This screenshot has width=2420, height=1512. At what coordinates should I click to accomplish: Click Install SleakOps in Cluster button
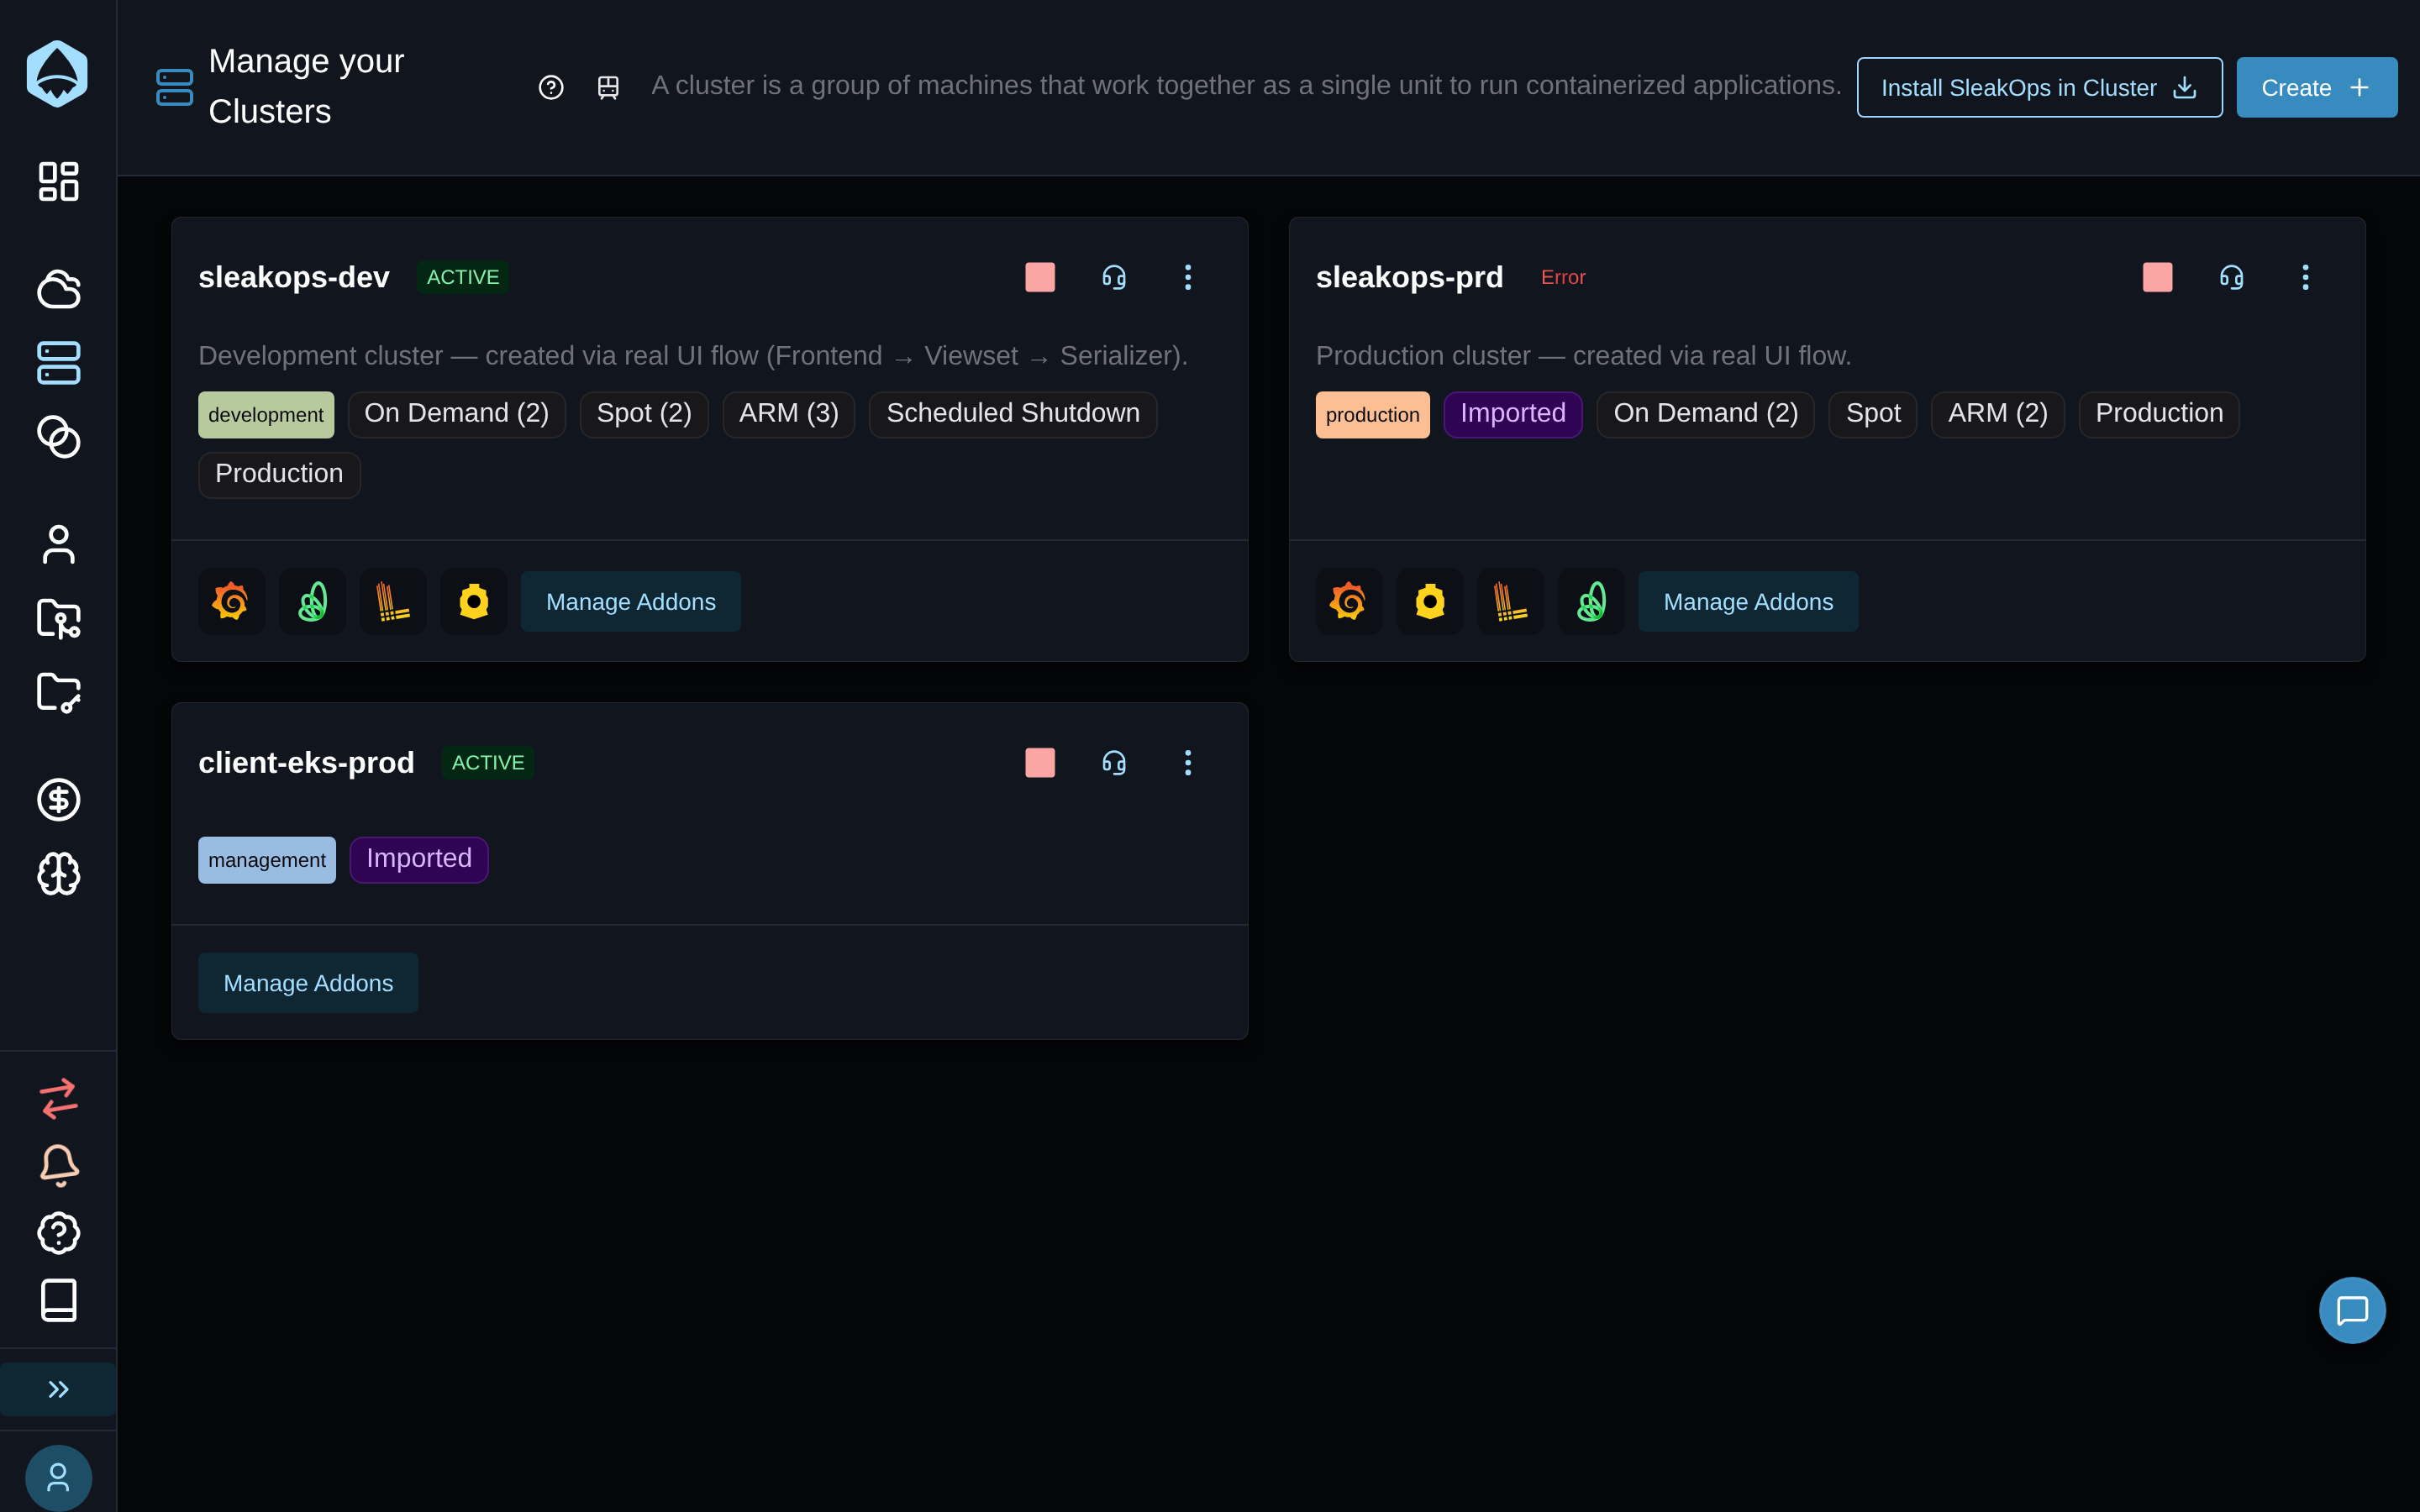pyautogui.click(x=2039, y=88)
